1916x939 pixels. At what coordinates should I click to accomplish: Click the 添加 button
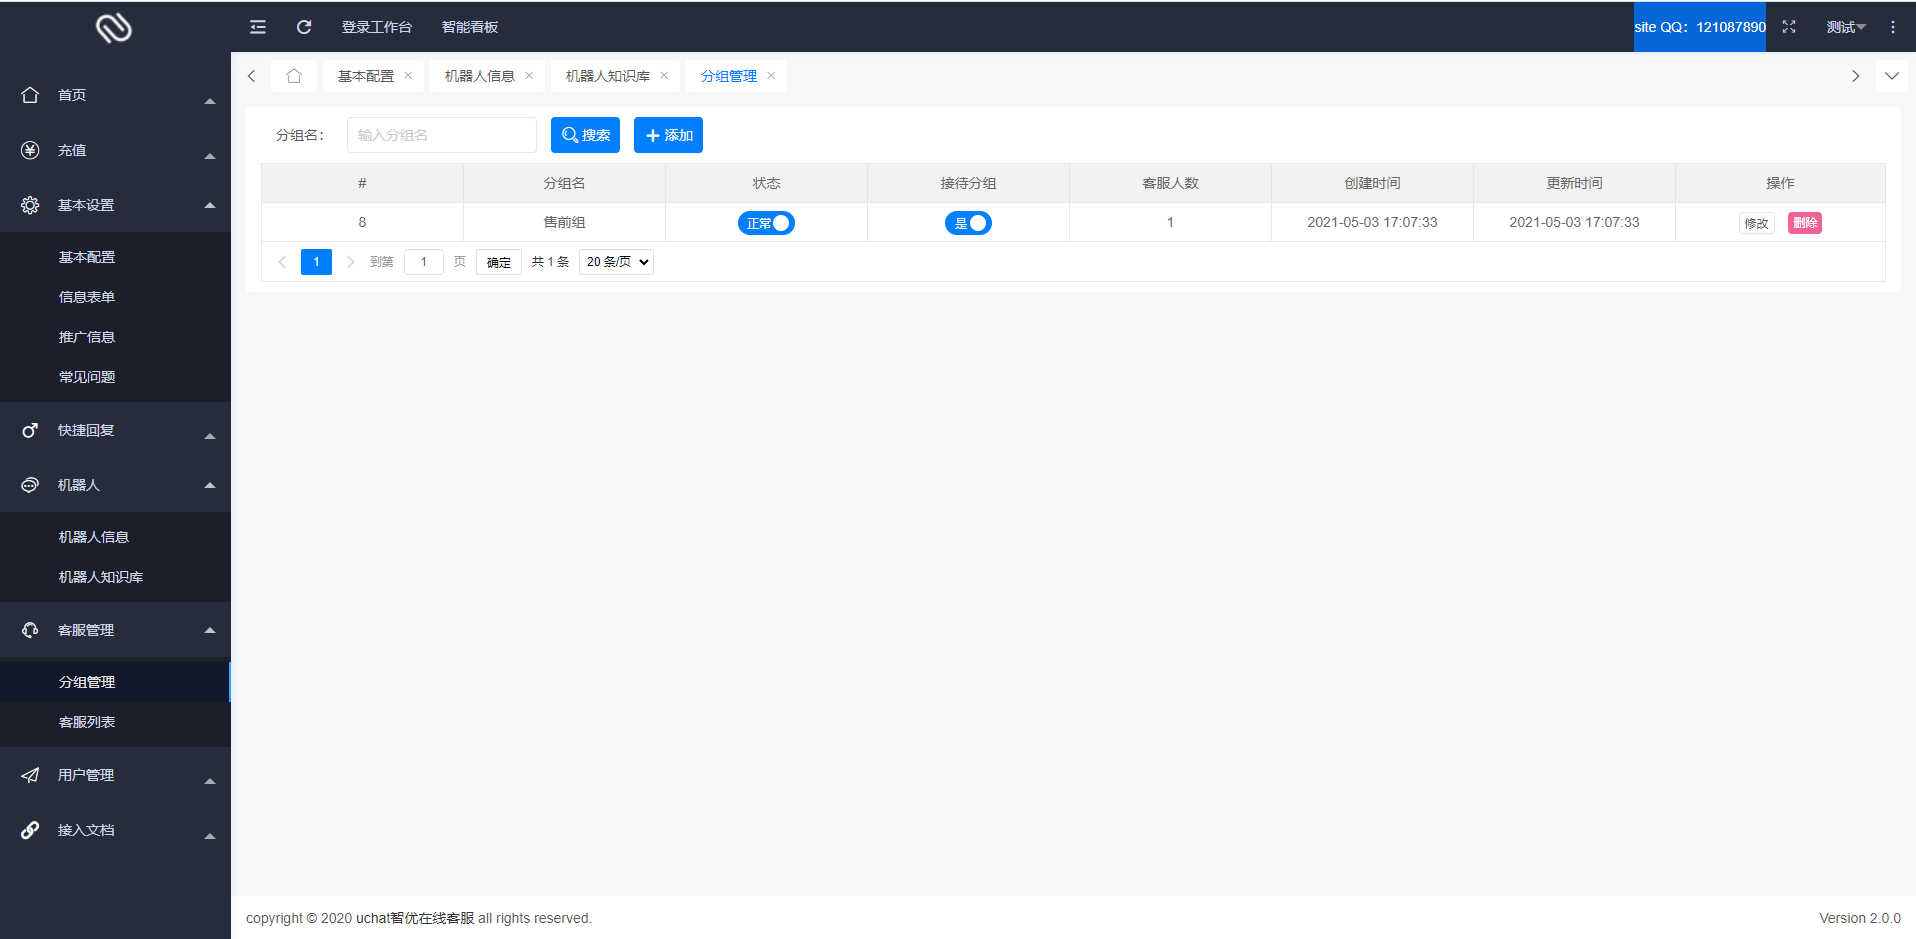[x=668, y=135]
